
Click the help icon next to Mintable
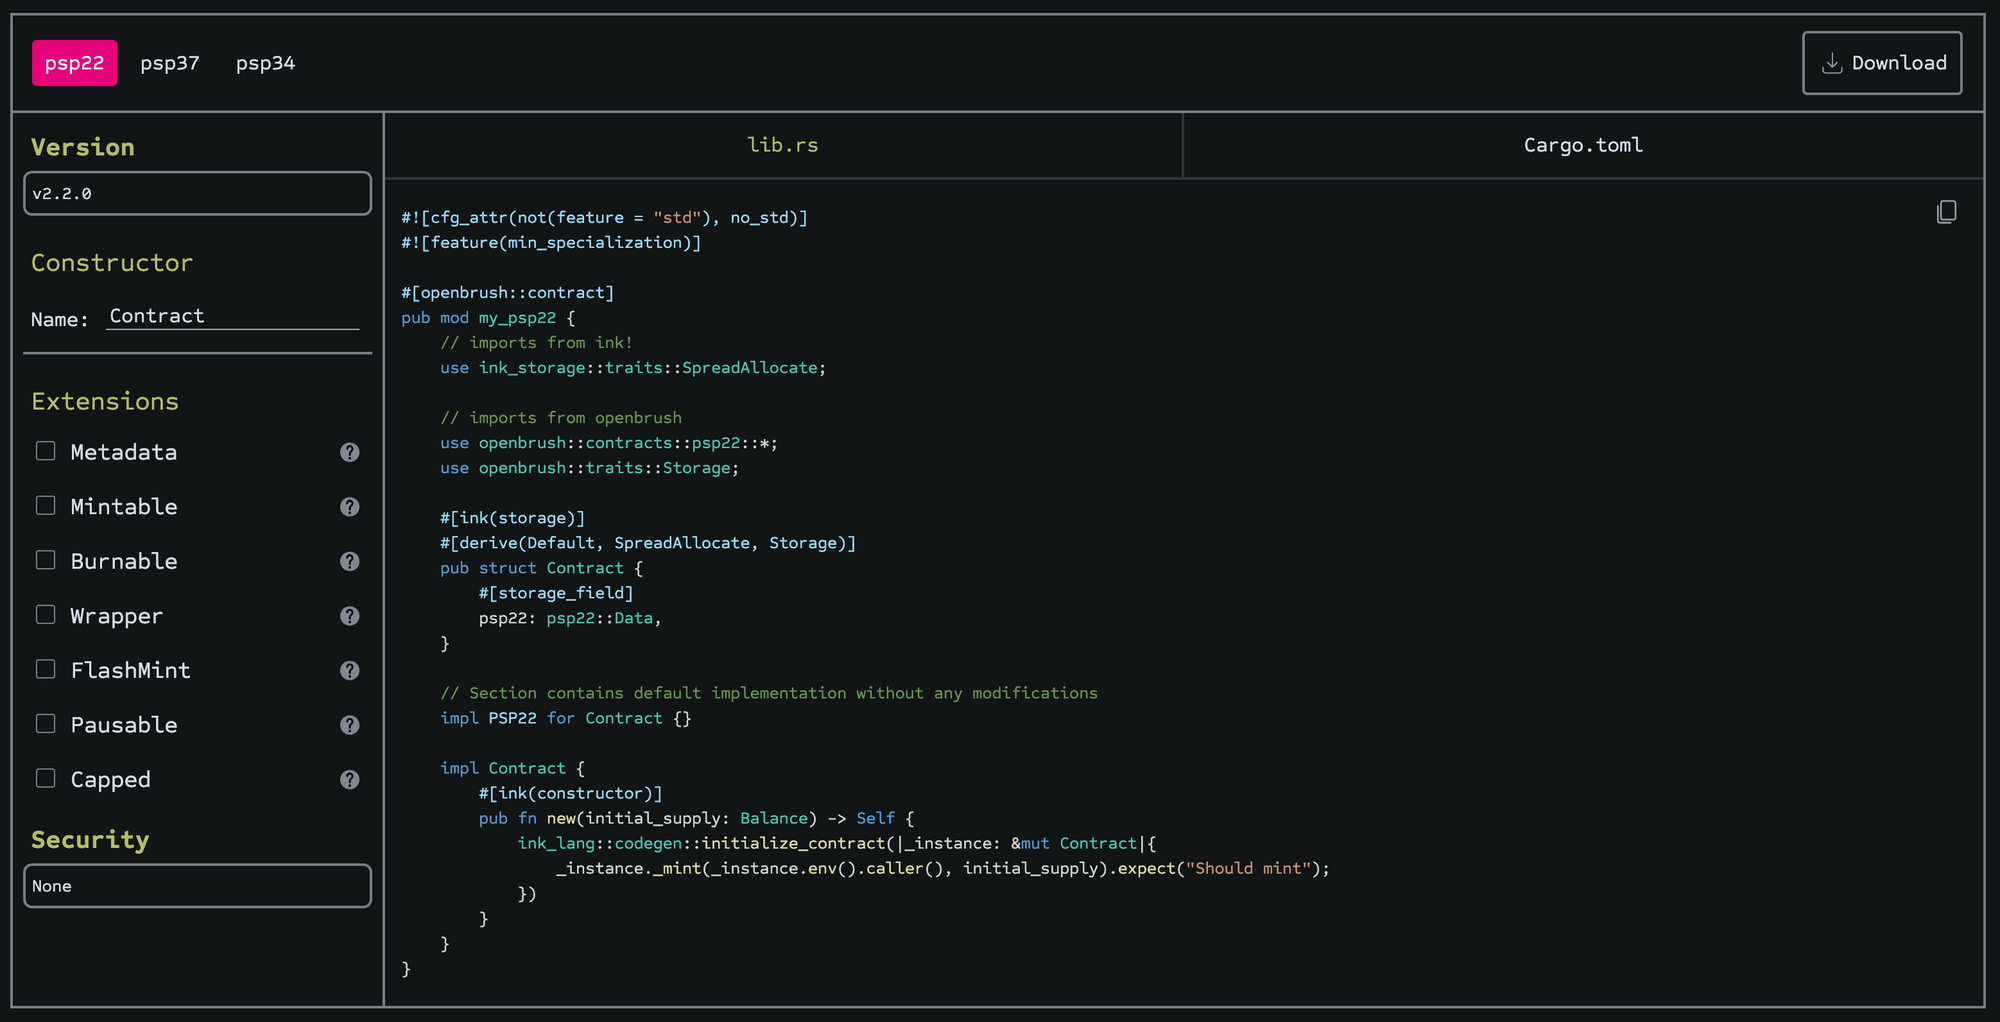(349, 507)
